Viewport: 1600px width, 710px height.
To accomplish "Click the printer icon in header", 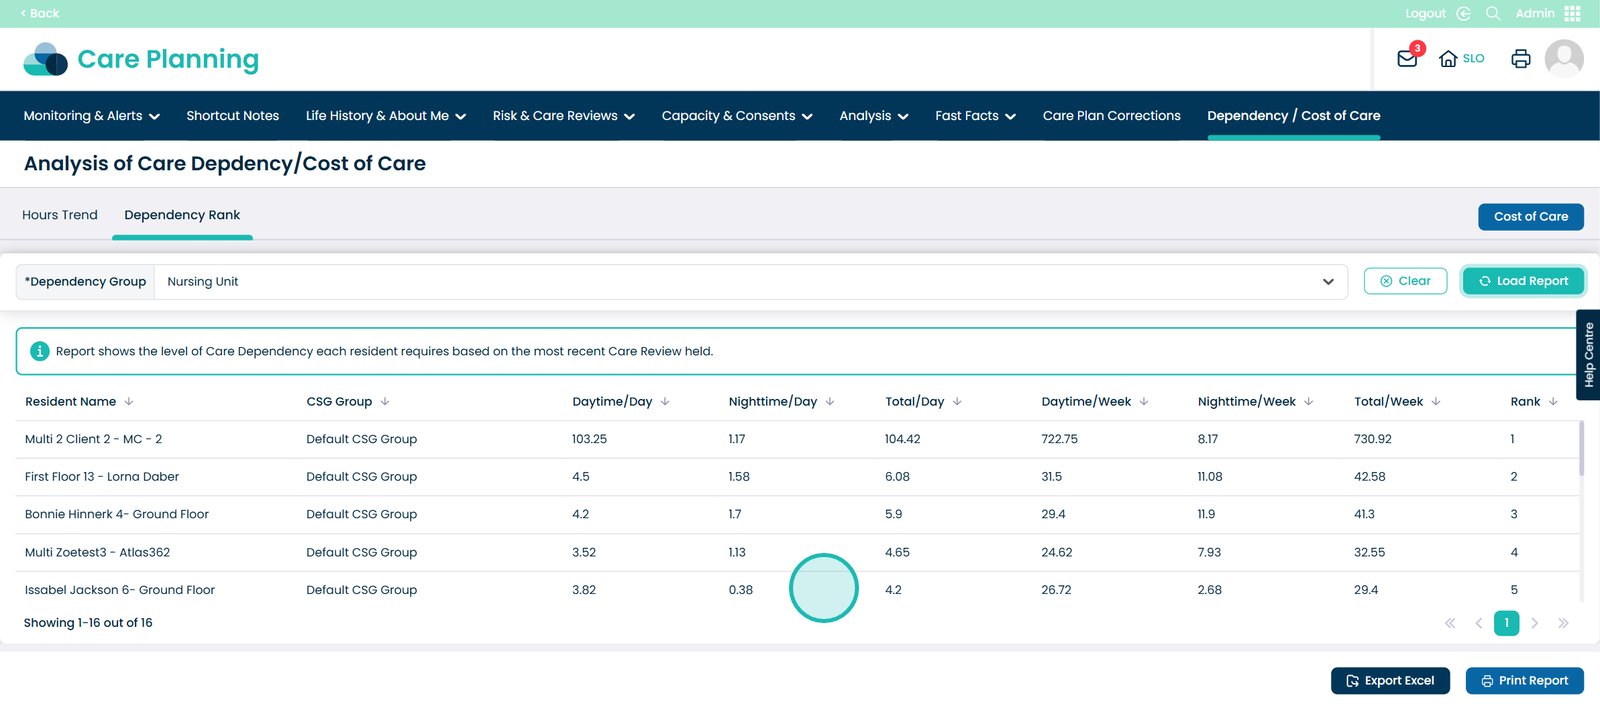I will coord(1520,59).
